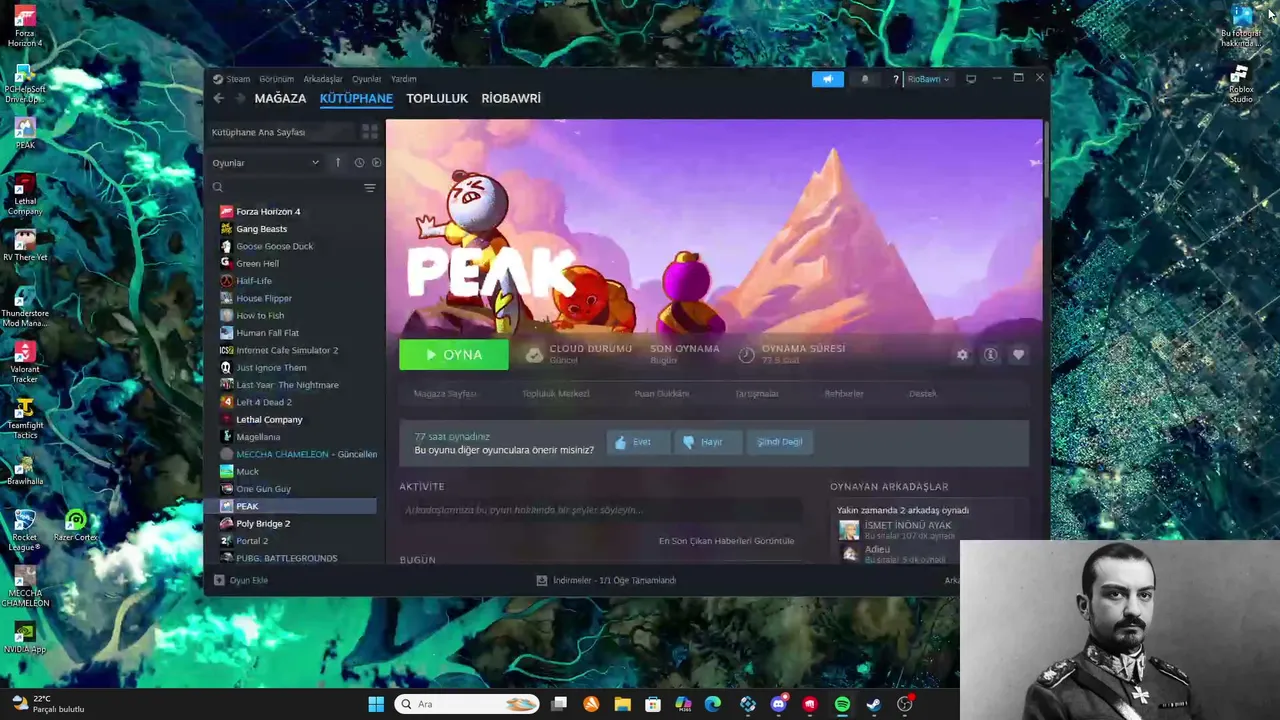The height and width of the screenshot is (720, 1280).
Task: Open Razer Cortex desktop icon
Action: click(x=75, y=526)
